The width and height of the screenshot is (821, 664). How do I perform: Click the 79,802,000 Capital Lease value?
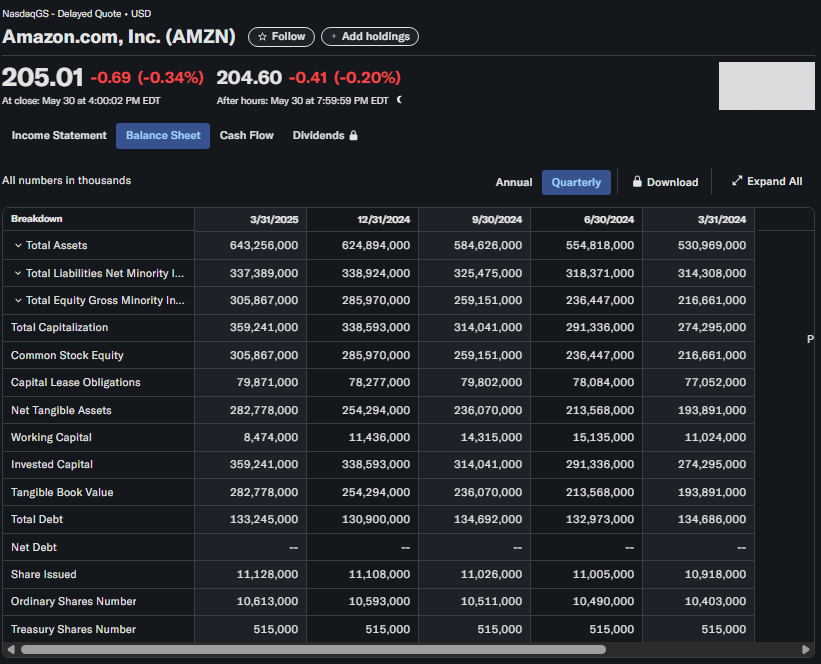pos(491,382)
